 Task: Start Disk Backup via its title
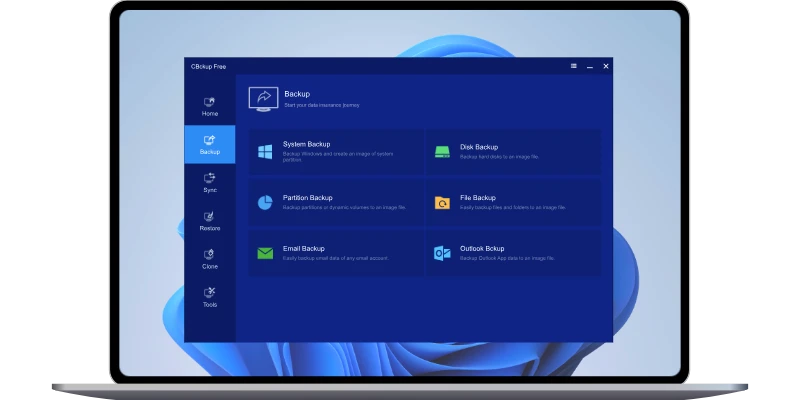pos(478,147)
